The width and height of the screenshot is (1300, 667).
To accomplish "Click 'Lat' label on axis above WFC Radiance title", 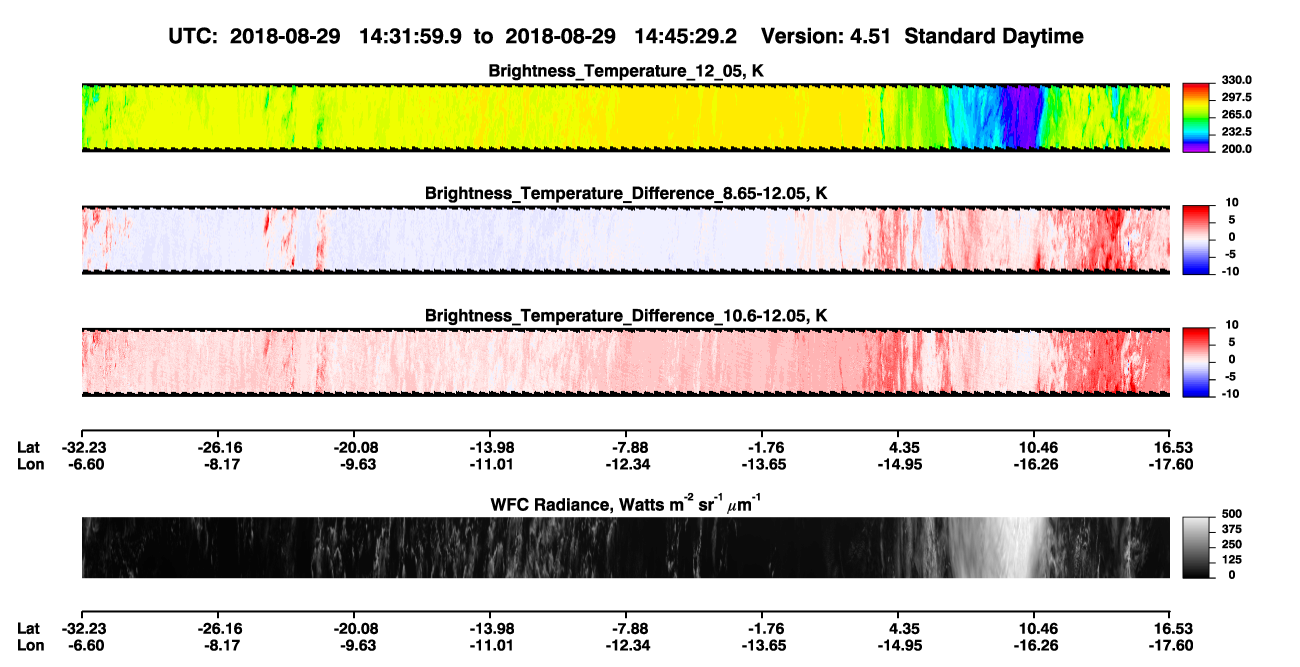I will pyautogui.click(x=29, y=447).
